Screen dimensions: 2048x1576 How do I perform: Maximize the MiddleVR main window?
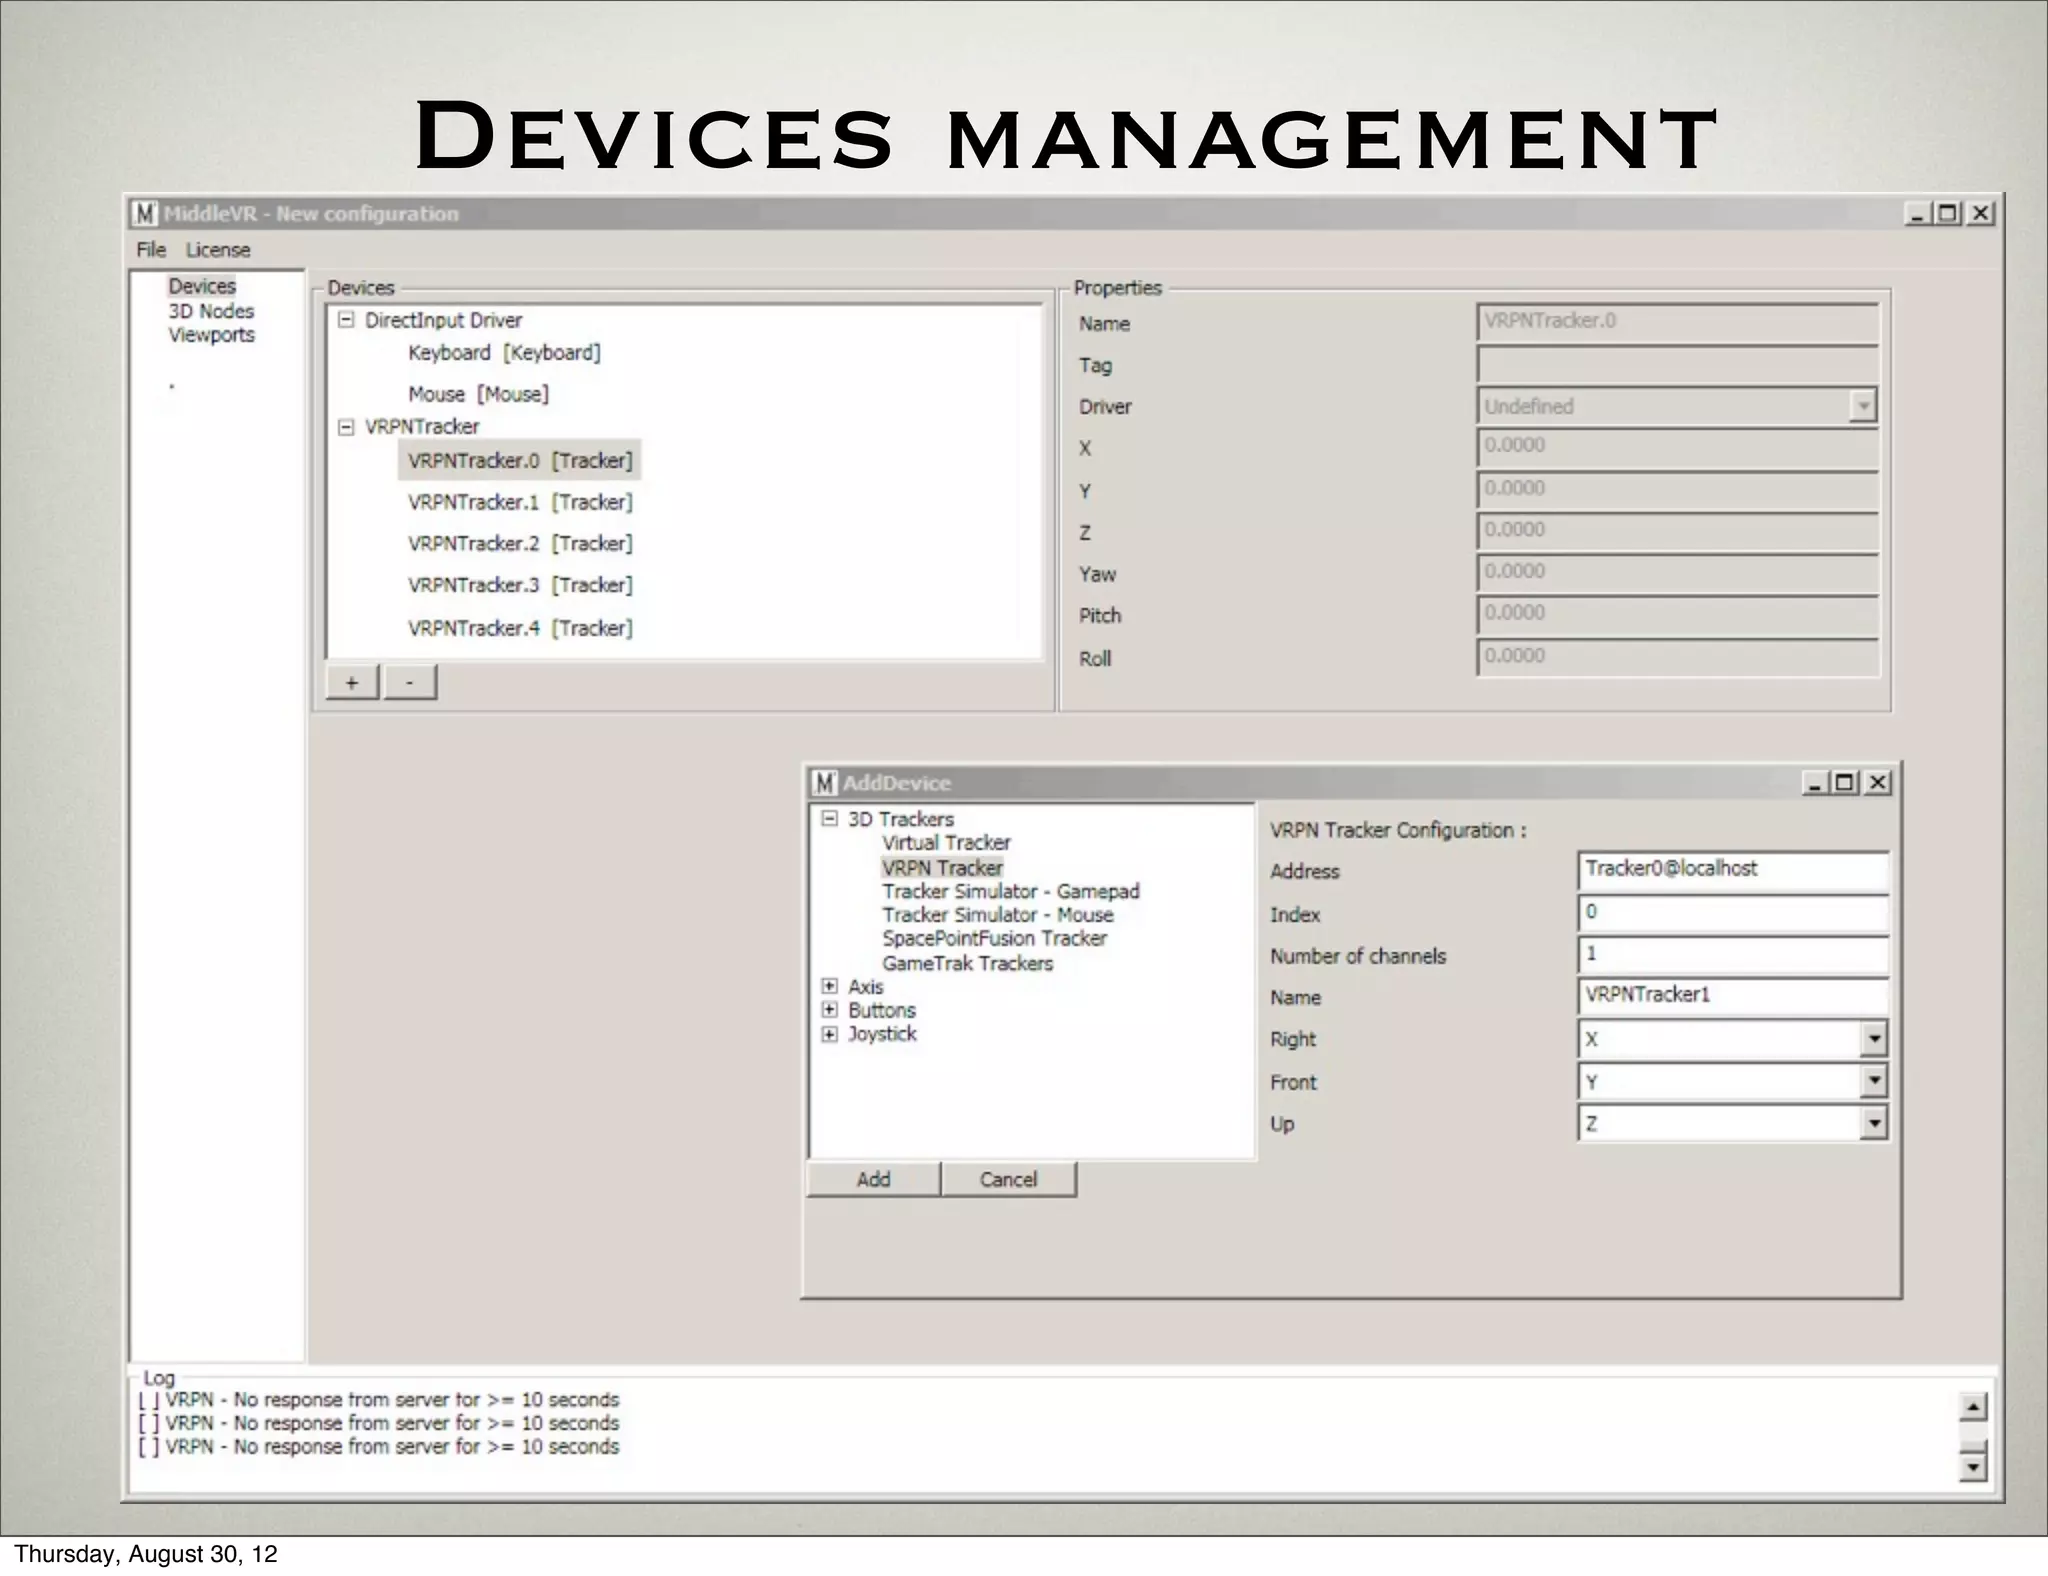[1948, 213]
